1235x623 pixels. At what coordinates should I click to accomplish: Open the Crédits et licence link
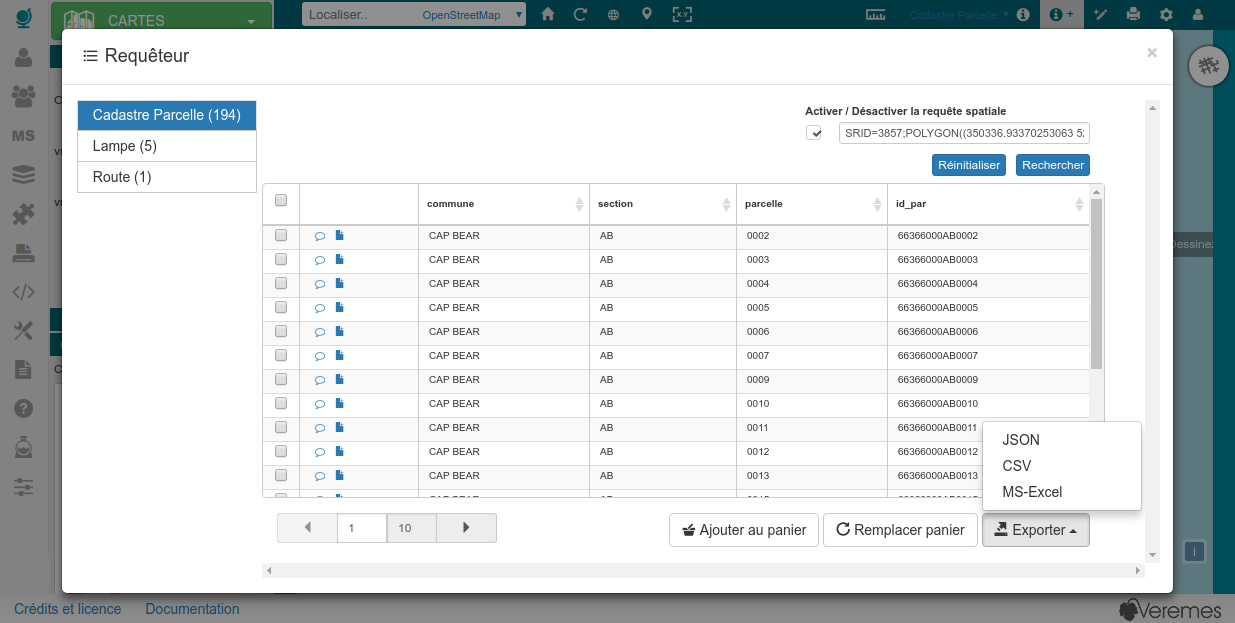68,609
